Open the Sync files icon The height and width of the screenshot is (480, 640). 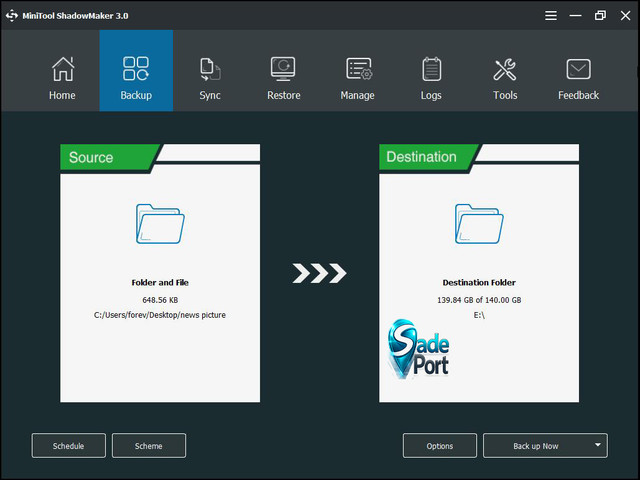pyautogui.click(x=210, y=69)
